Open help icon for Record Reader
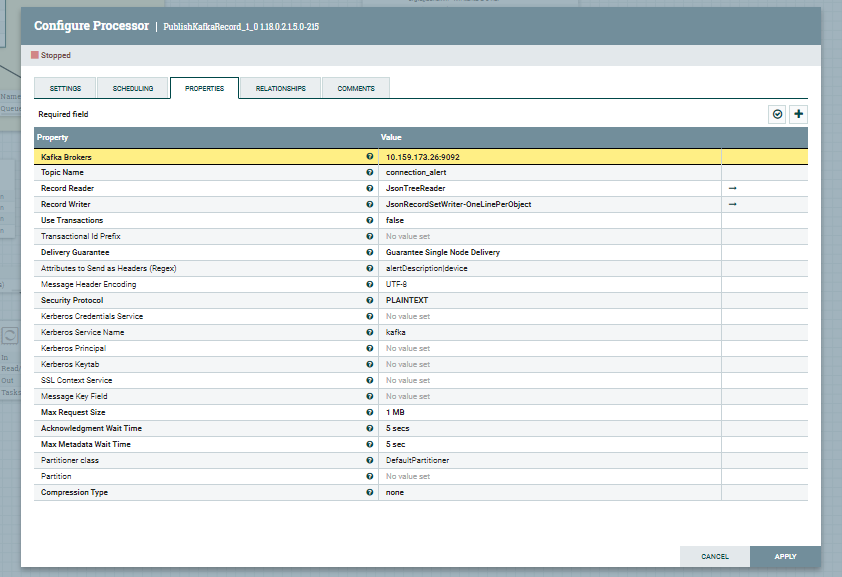Viewport: 842px width, 577px height. pos(369,188)
